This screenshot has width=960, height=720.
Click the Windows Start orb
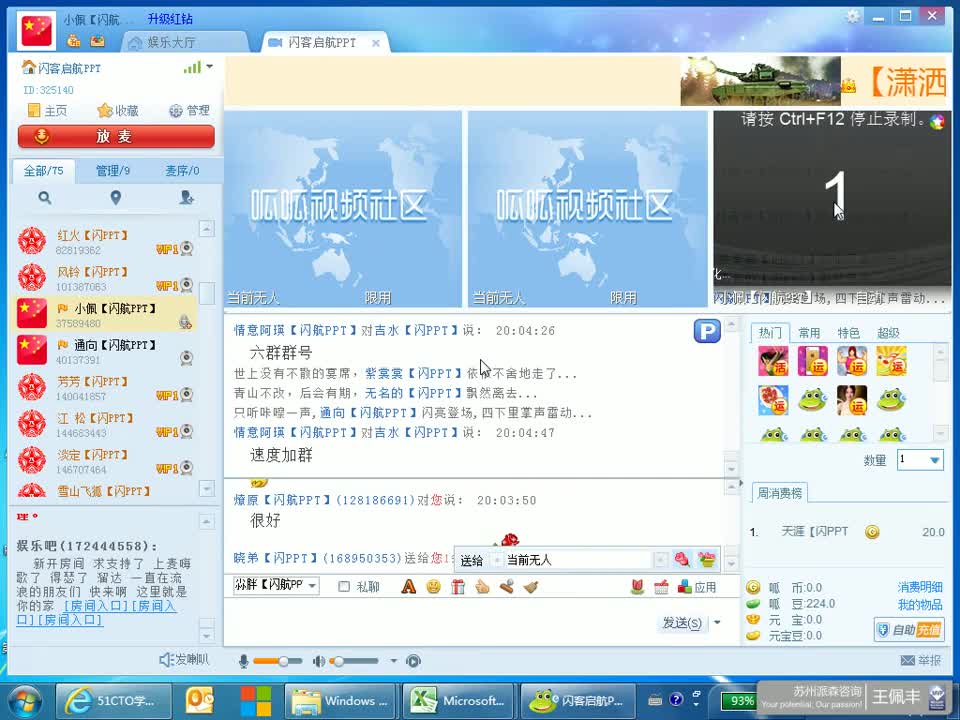[23, 701]
